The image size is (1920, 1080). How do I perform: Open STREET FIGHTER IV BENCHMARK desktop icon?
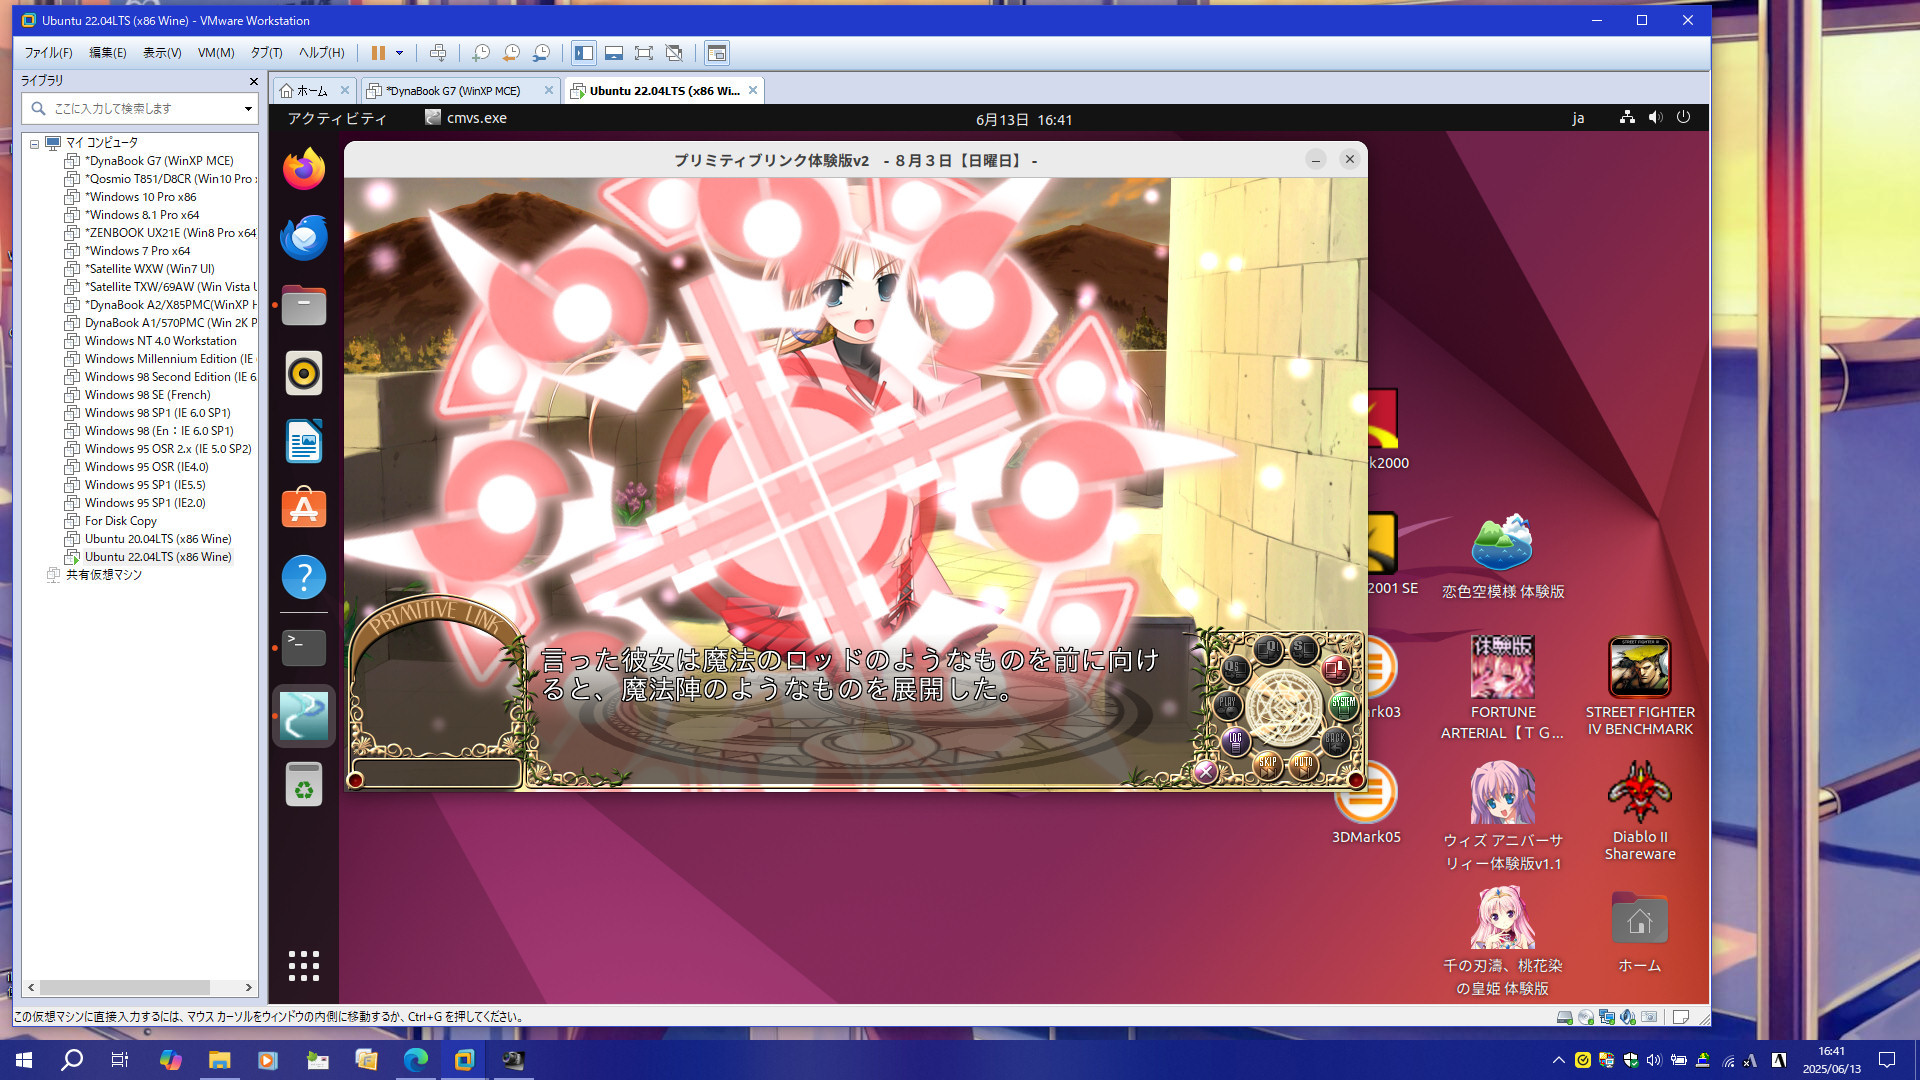point(1640,688)
